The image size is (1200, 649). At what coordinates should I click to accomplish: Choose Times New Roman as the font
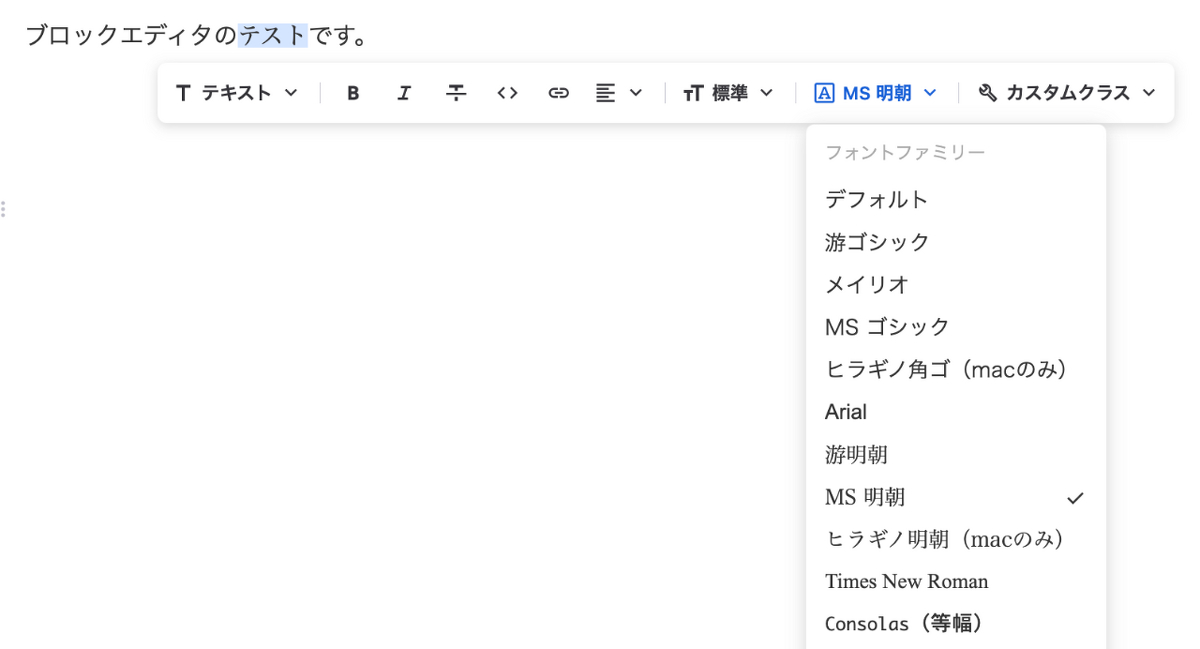click(905, 581)
